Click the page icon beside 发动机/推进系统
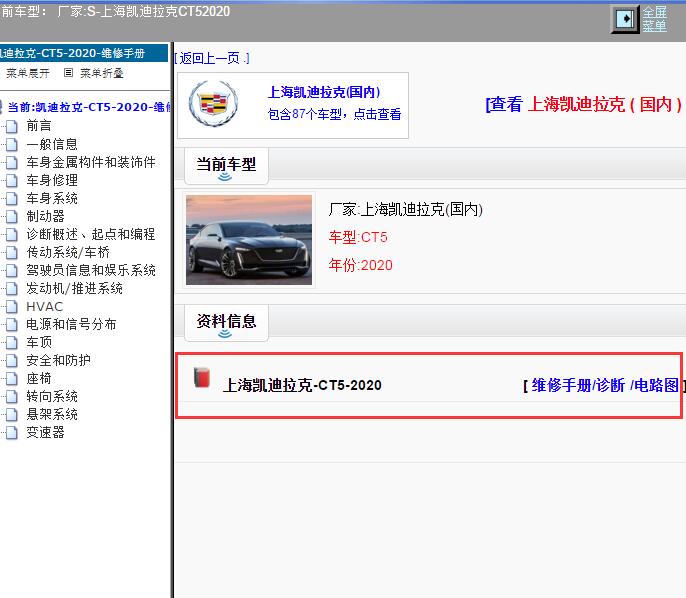This screenshot has width=686, height=598. (12, 289)
